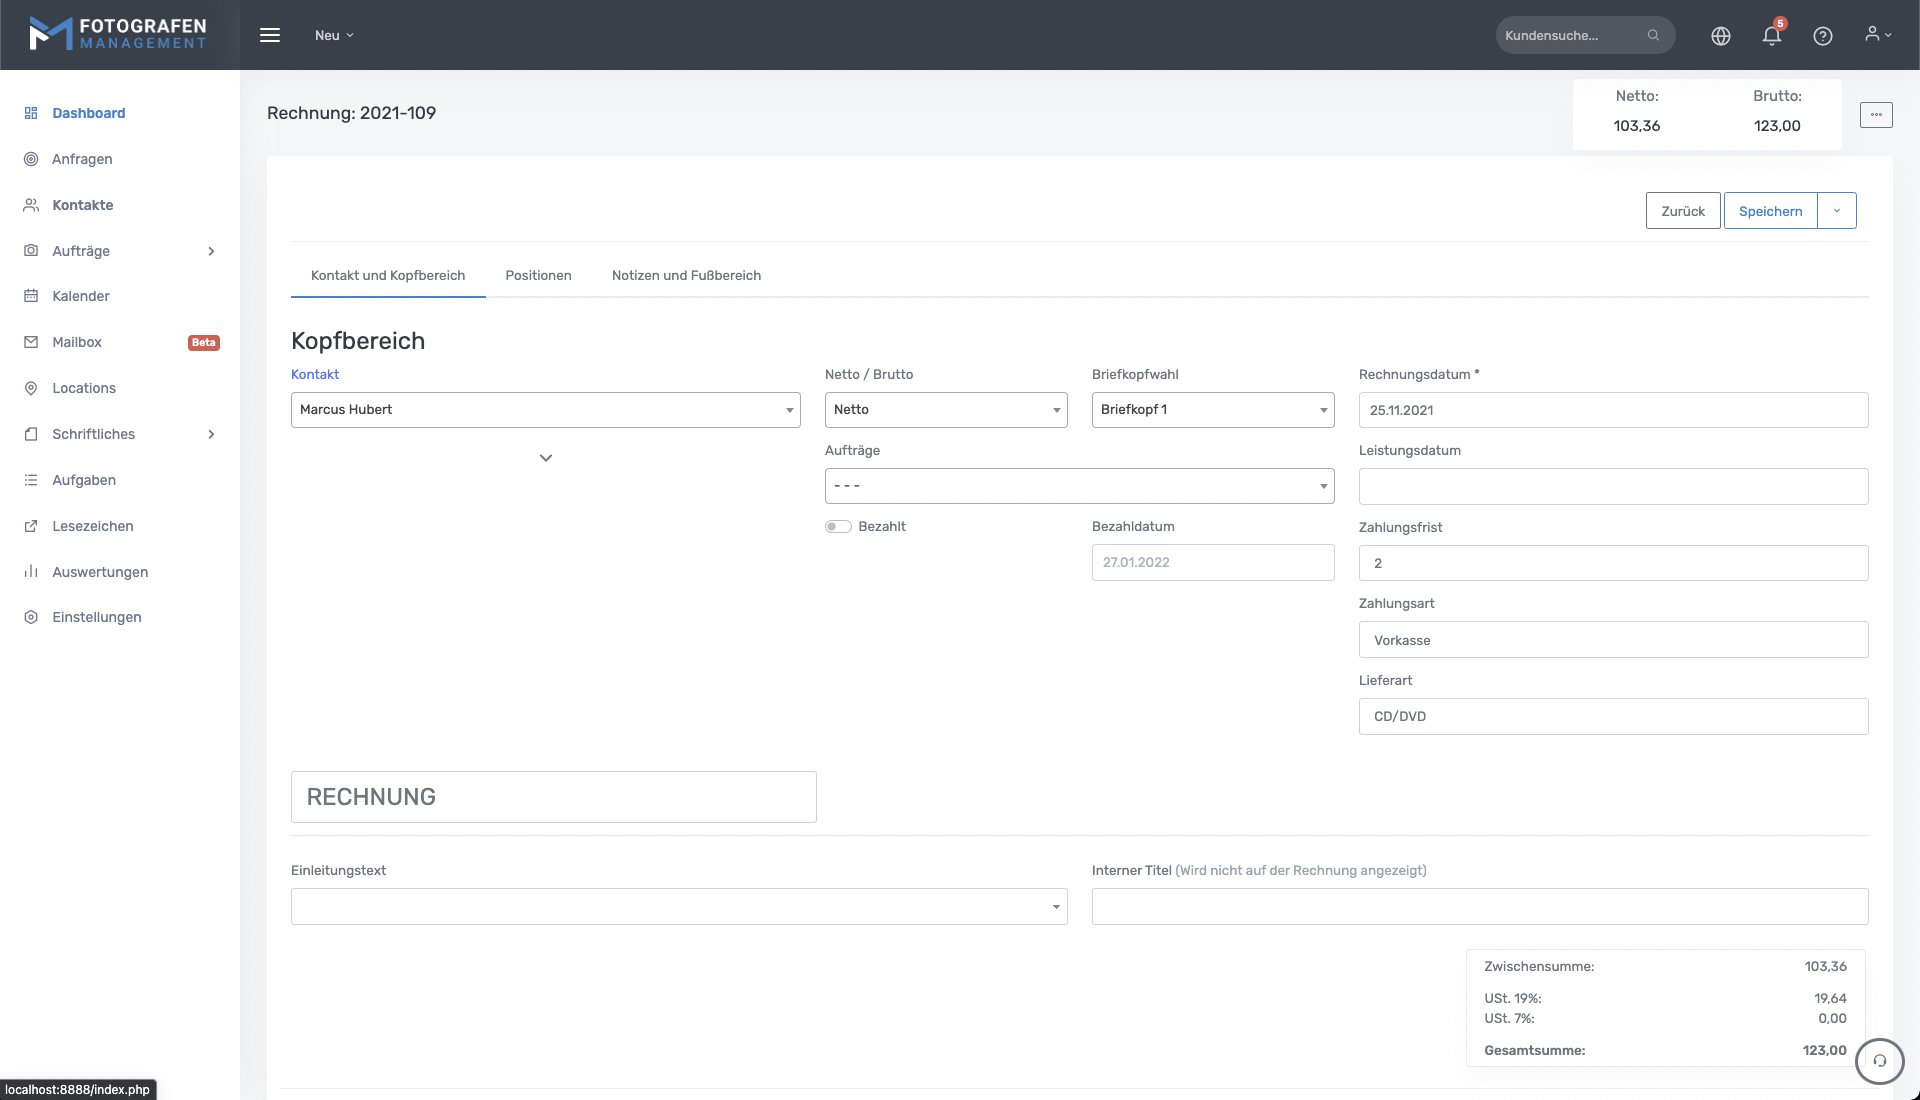Screen dimensions: 1920x1100
Task: Expand contact details chevron below Kontakt
Action: click(x=546, y=458)
